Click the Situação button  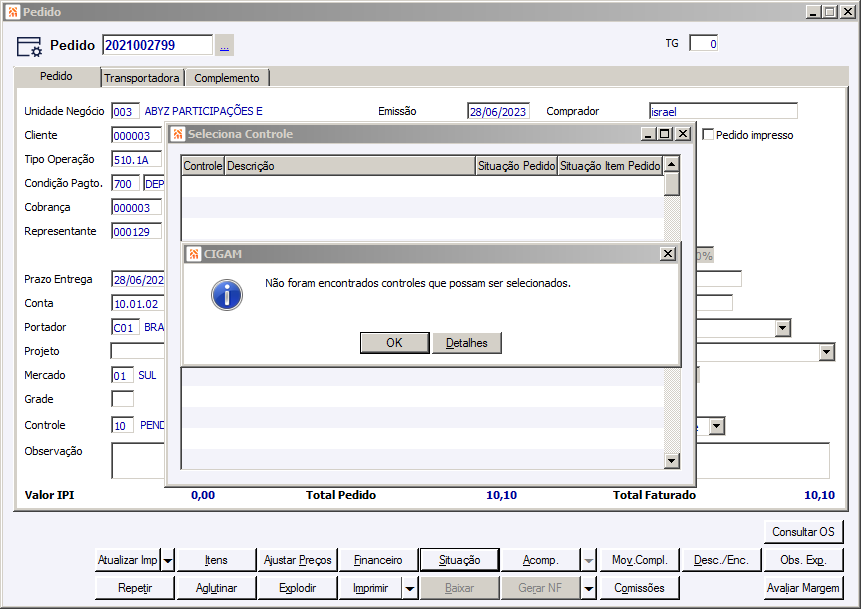point(460,560)
